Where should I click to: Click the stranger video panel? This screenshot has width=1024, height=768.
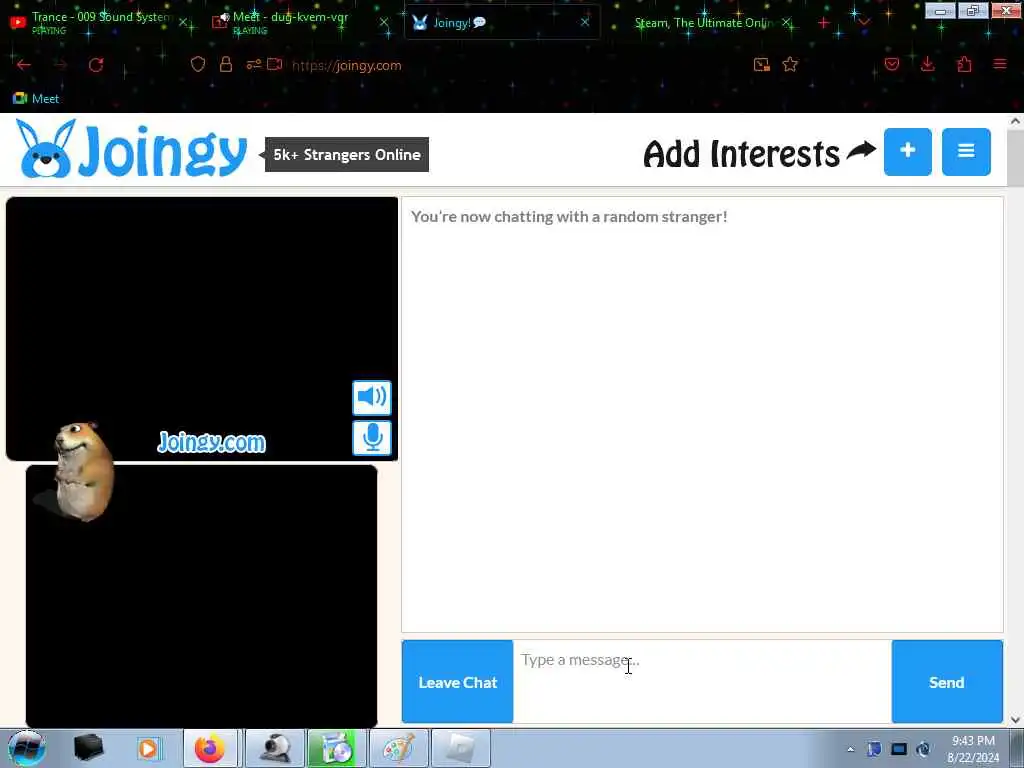click(x=202, y=328)
